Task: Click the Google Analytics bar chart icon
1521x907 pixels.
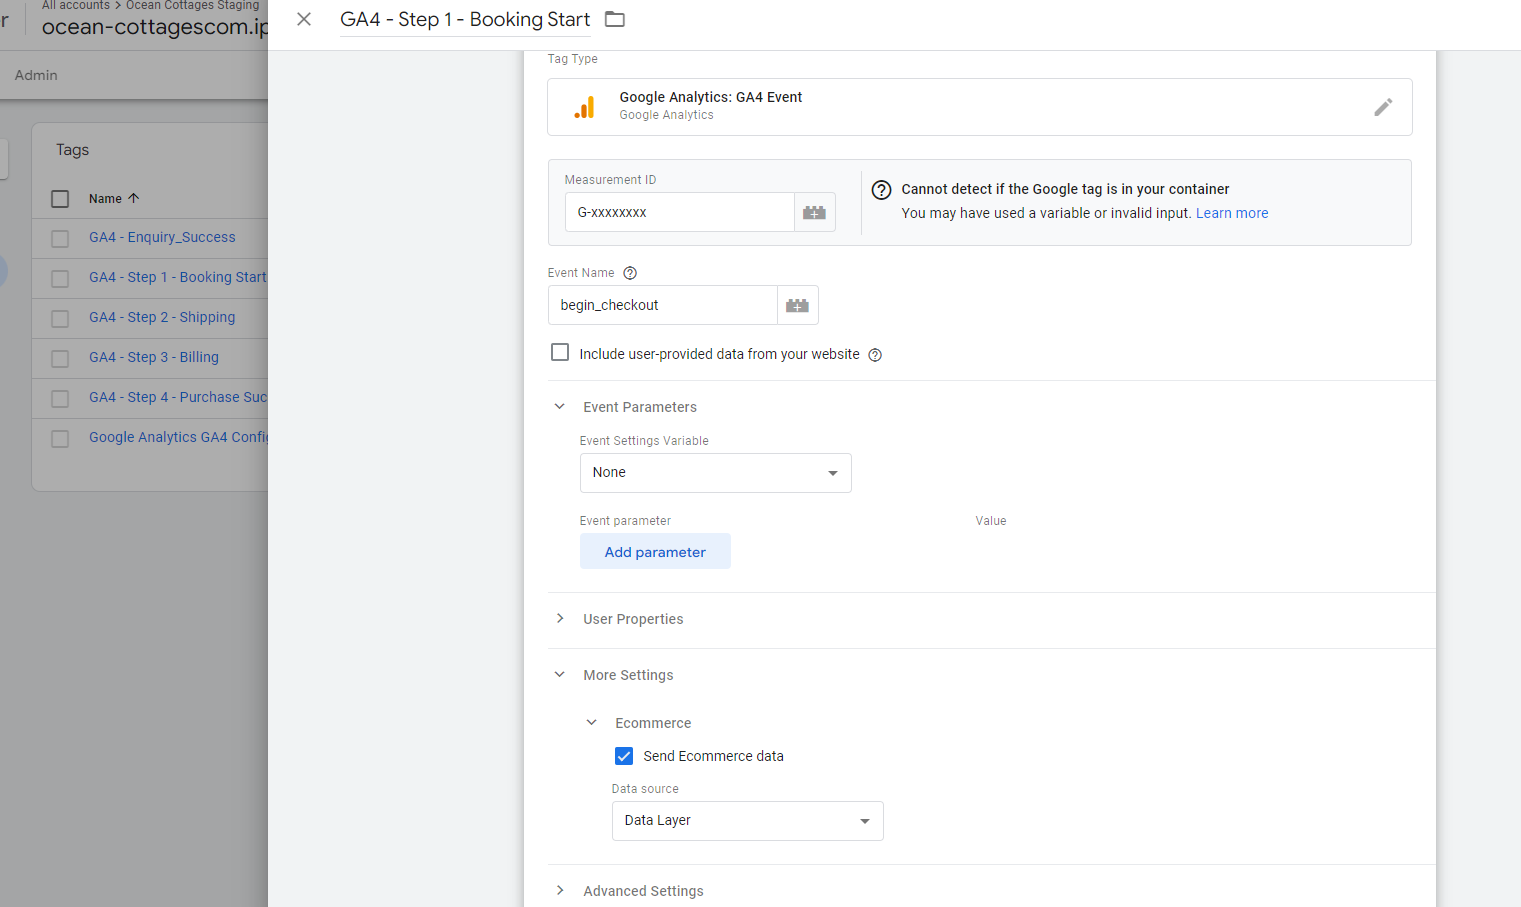Action: (585, 107)
